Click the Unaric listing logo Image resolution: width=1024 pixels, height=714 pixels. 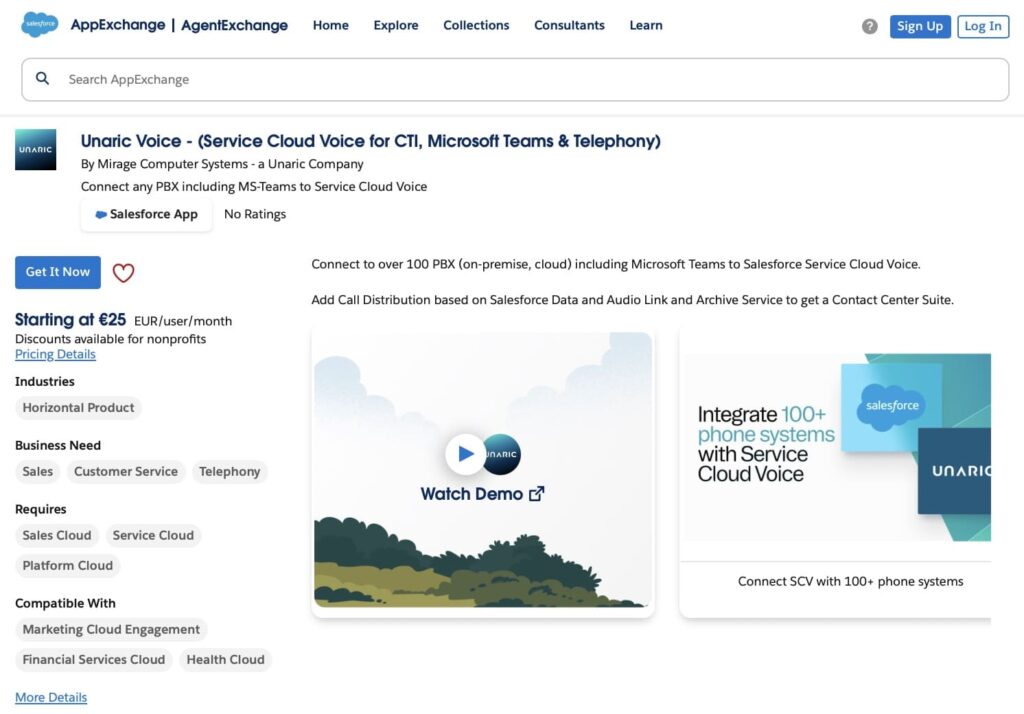pyautogui.click(x=36, y=150)
